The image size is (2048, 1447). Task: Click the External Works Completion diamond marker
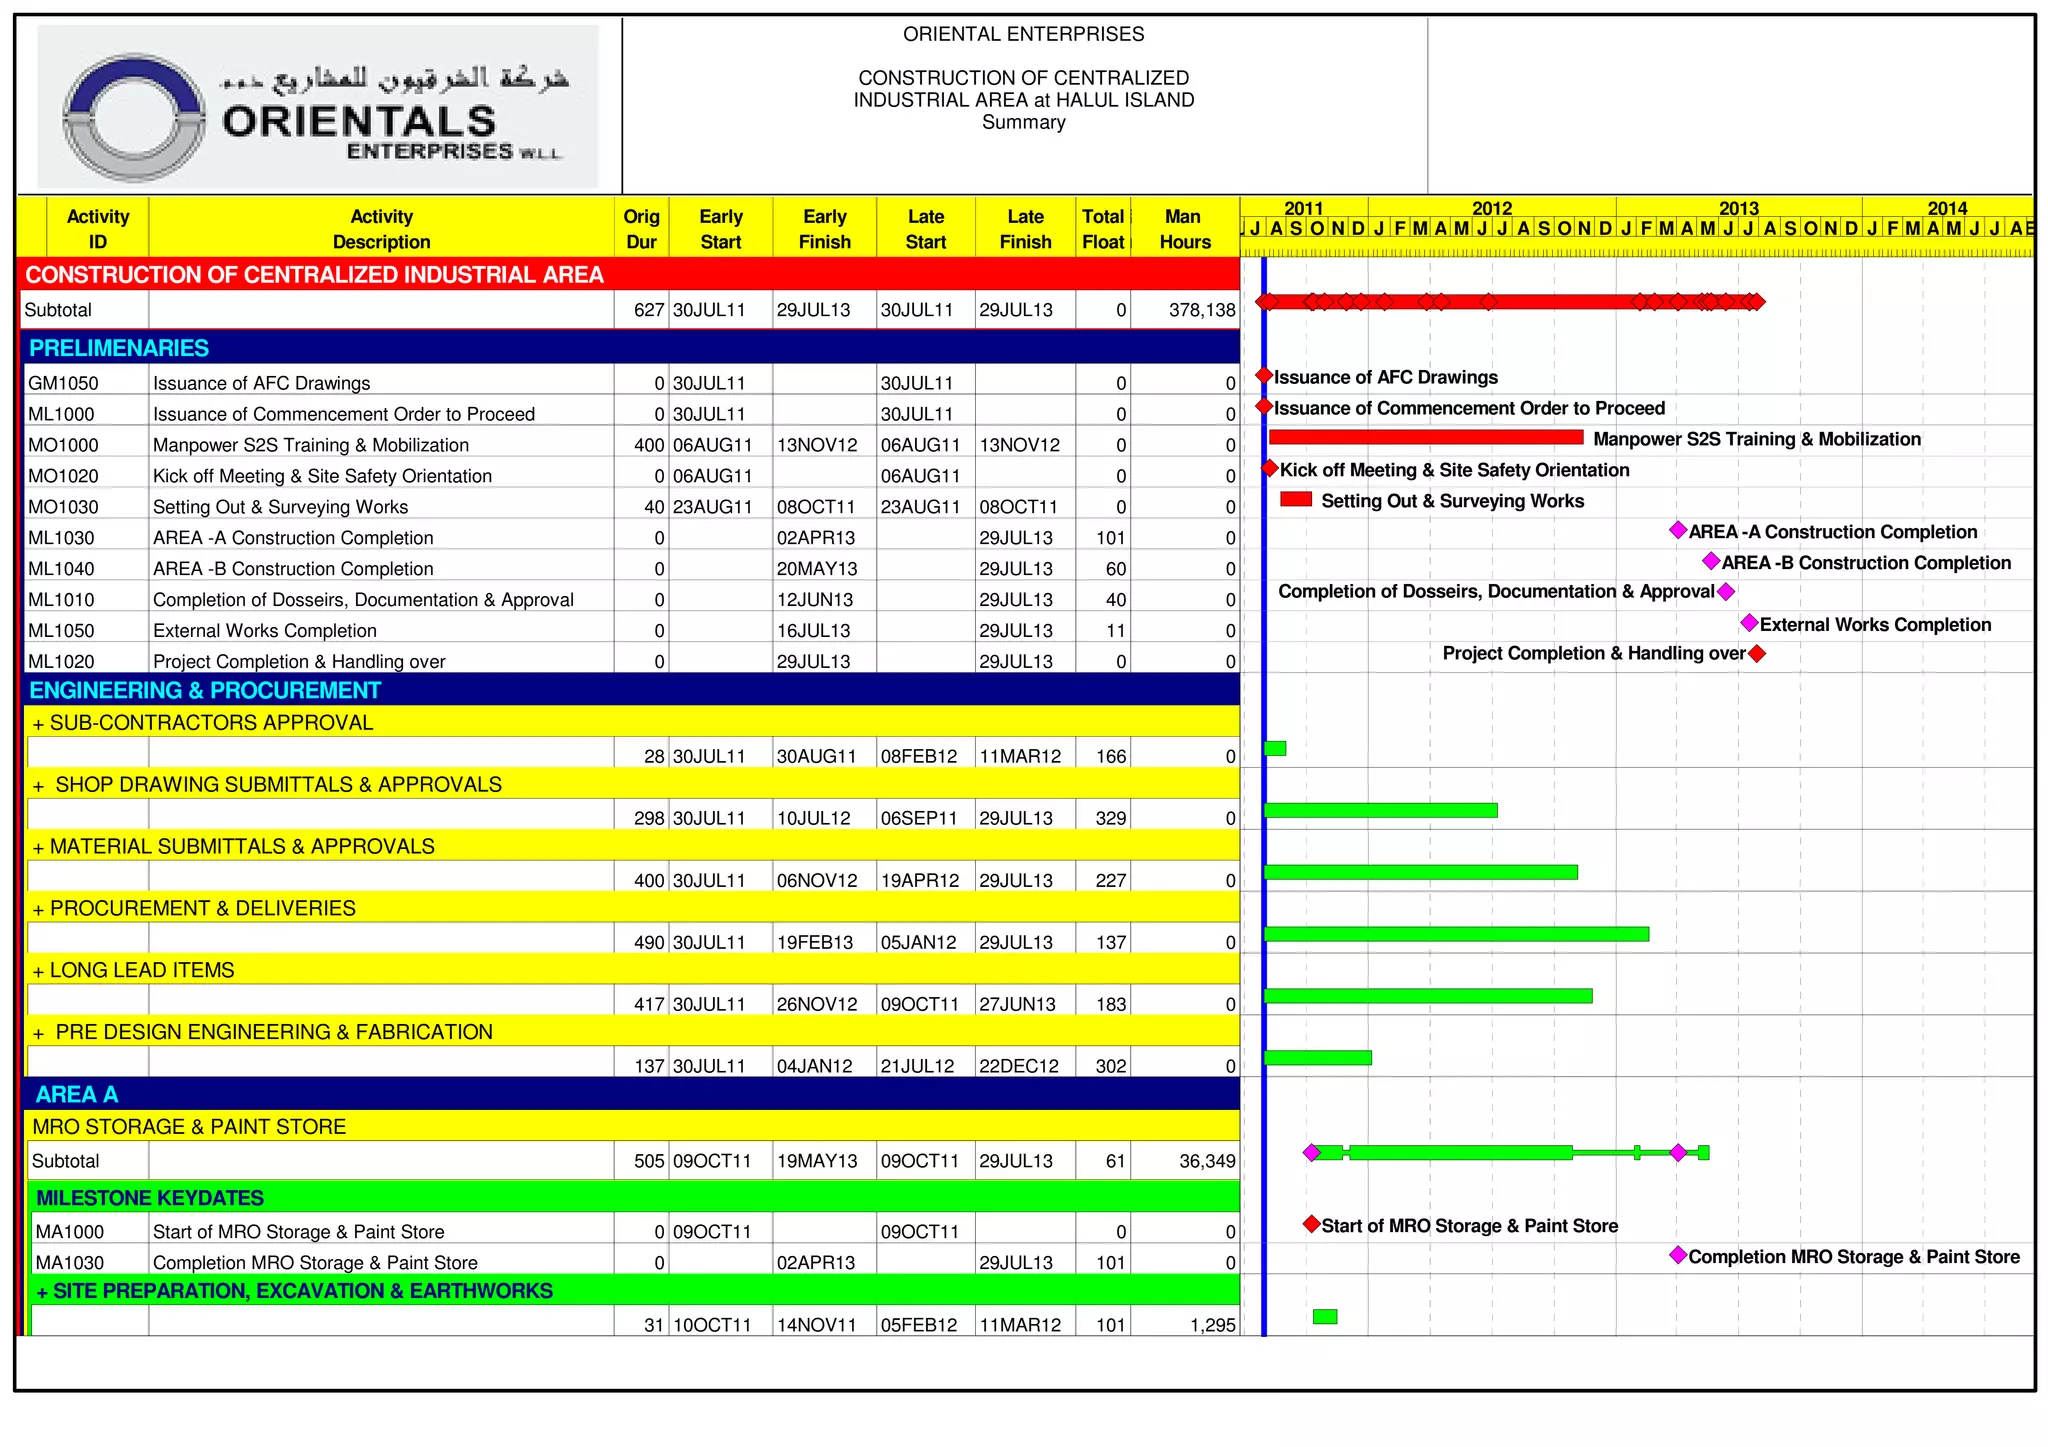pos(1749,623)
